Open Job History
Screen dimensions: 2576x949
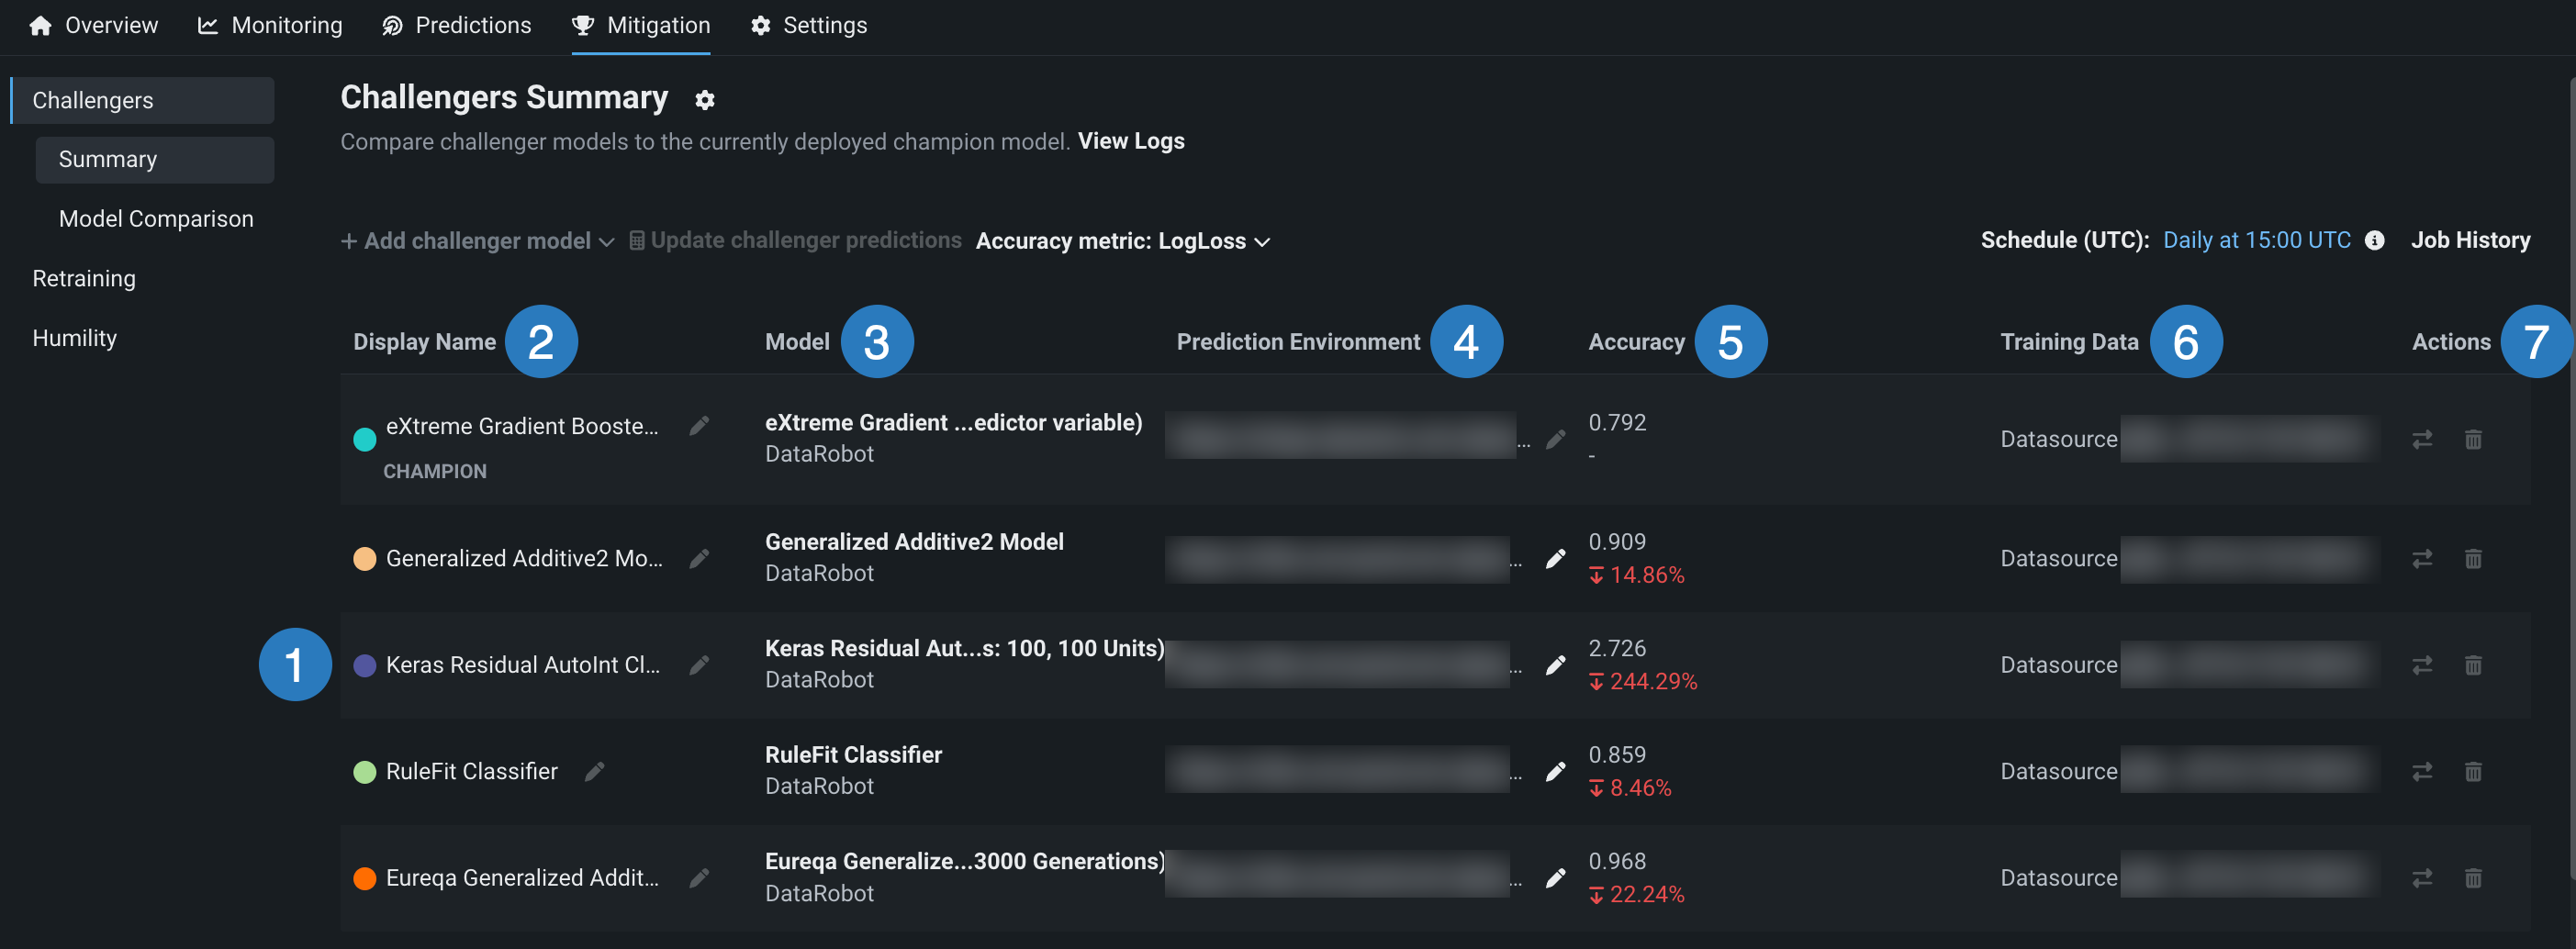[2469, 240]
